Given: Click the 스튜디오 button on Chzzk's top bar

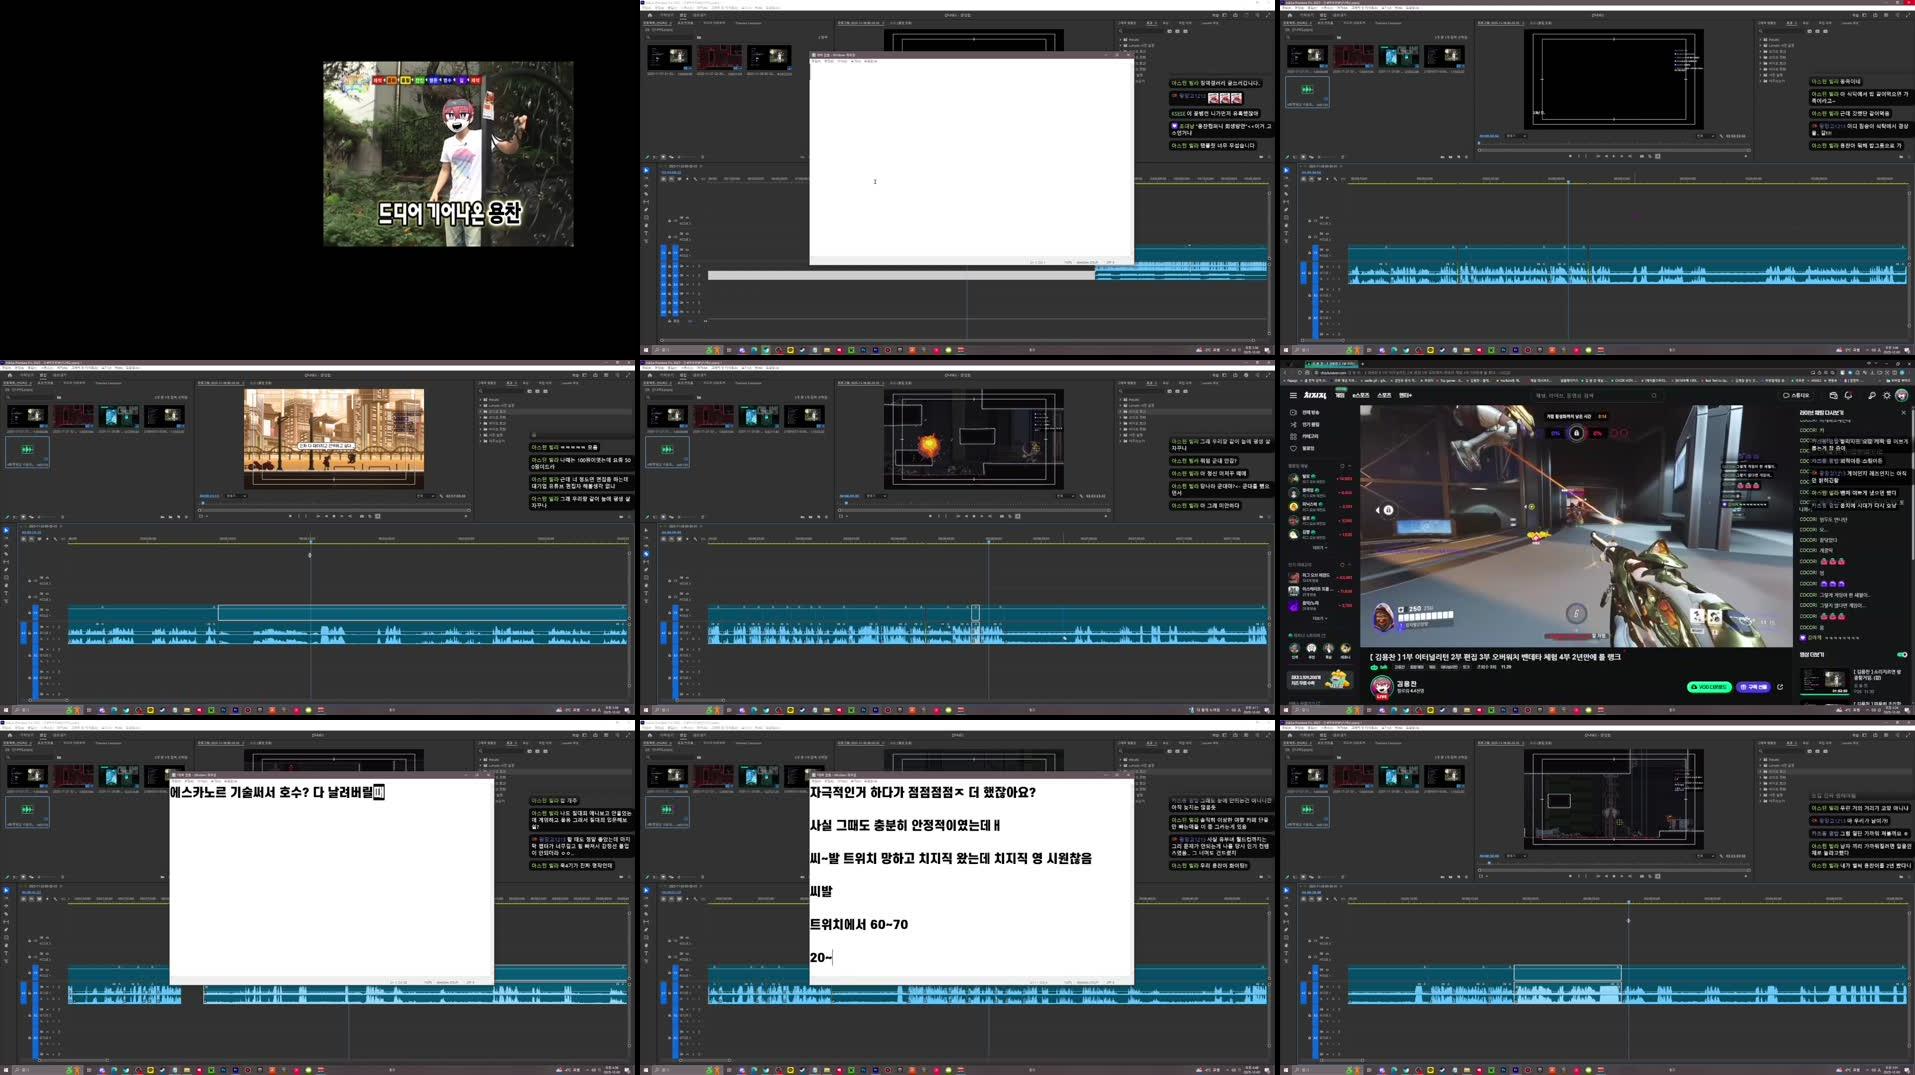Looking at the screenshot, I should [x=1798, y=395].
